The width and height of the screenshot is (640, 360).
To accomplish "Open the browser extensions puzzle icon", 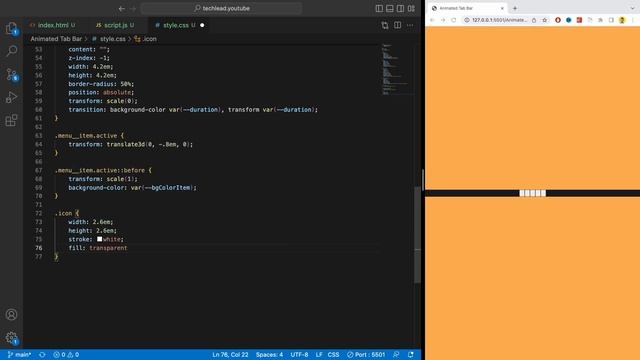I will pyautogui.click(x=600, y=20).
